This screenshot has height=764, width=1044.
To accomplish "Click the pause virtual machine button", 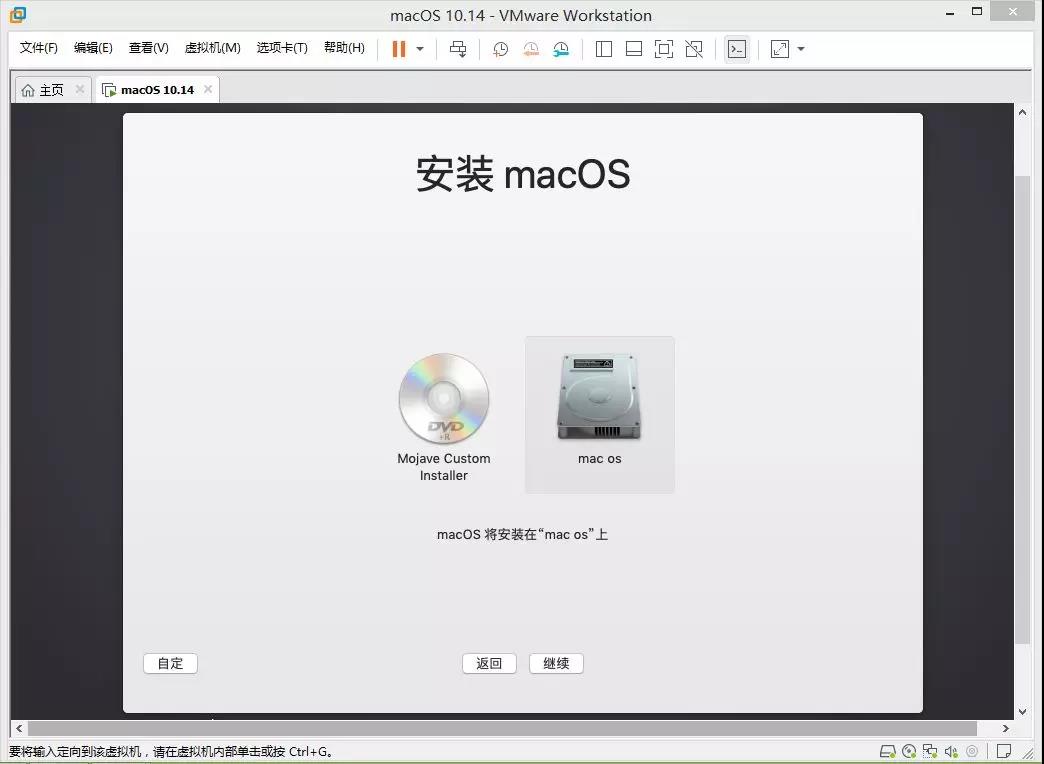I will (x=398, y=49).
